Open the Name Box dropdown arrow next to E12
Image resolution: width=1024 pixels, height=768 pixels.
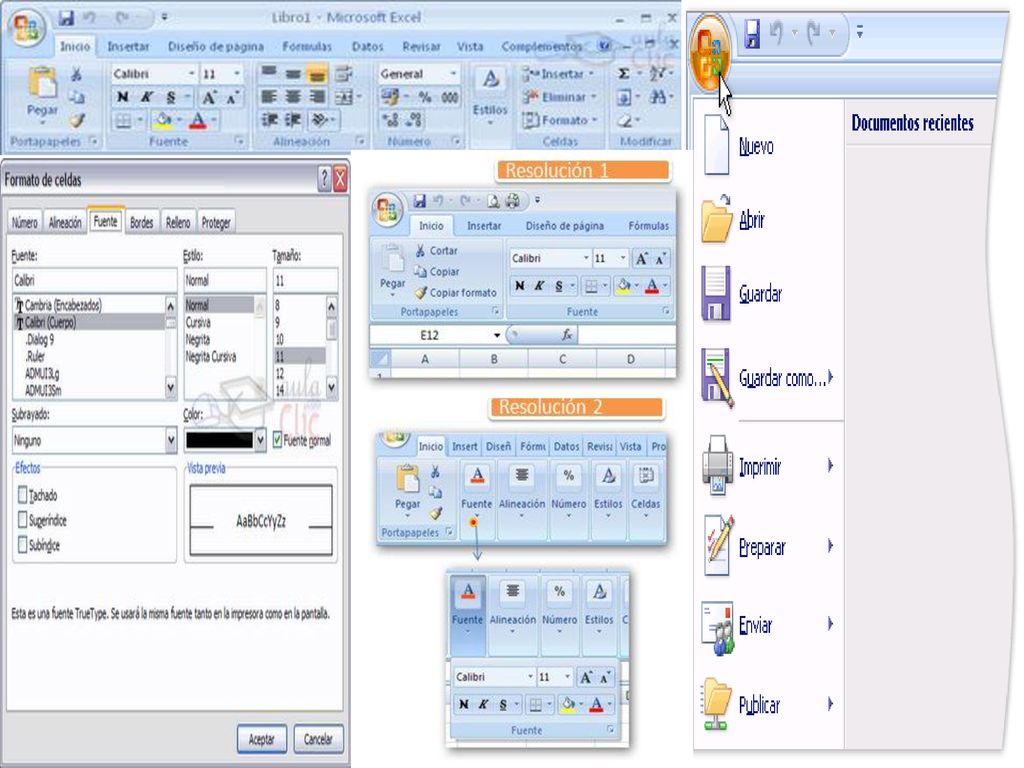coord(497,335)
